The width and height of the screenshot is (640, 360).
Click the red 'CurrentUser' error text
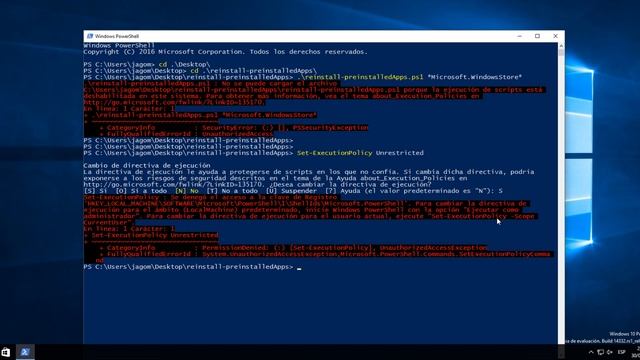(x=108, y=222)
